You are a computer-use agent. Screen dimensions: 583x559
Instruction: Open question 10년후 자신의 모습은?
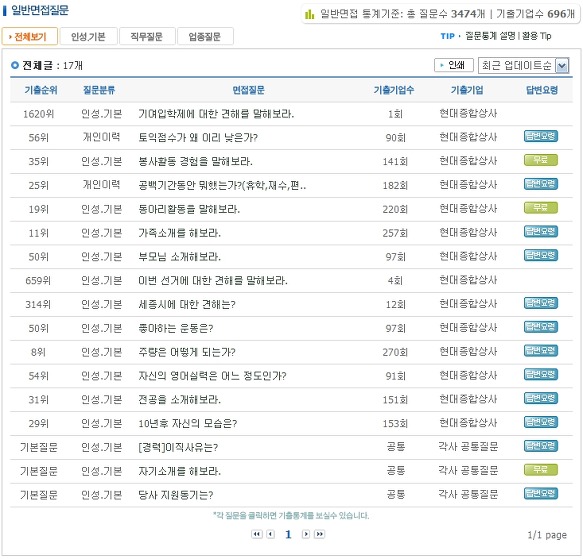tap(188, 424)
